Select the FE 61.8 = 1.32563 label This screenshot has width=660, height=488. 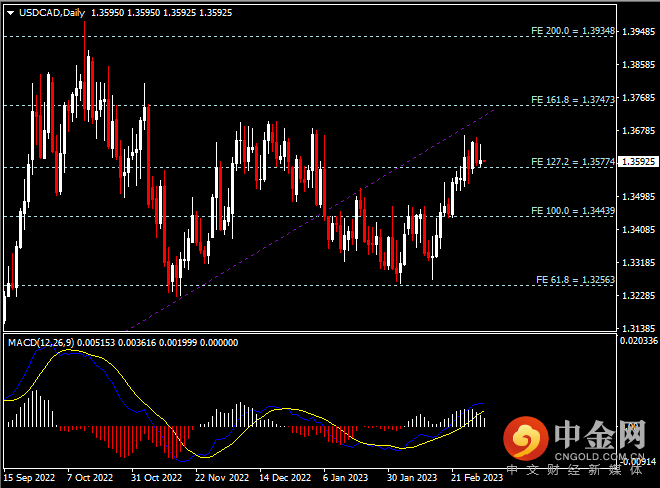(x=572, y=280)
